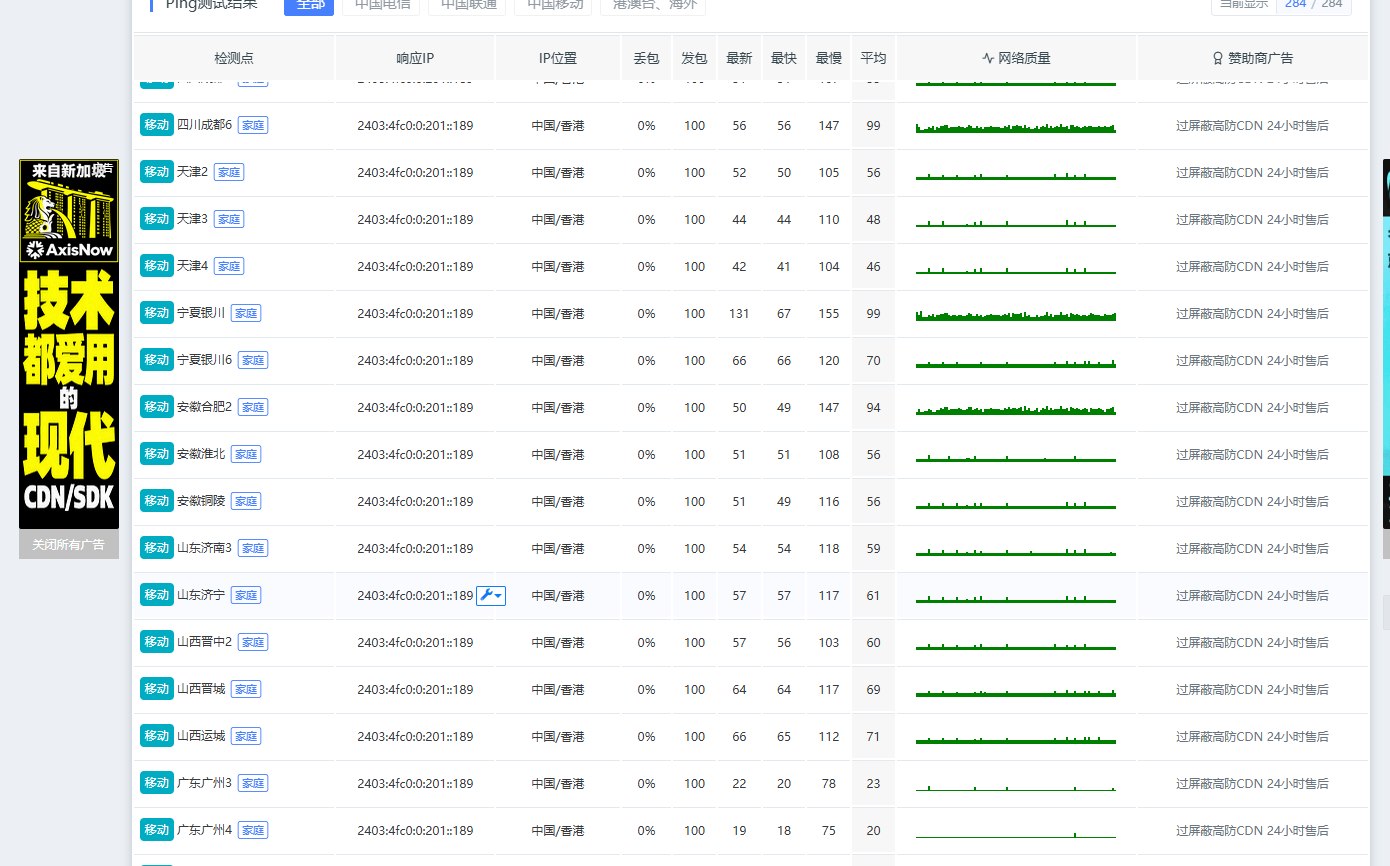Click the 赞助商广告 lightbulb header icon

pyautogui.click(x=1218, y=58)
